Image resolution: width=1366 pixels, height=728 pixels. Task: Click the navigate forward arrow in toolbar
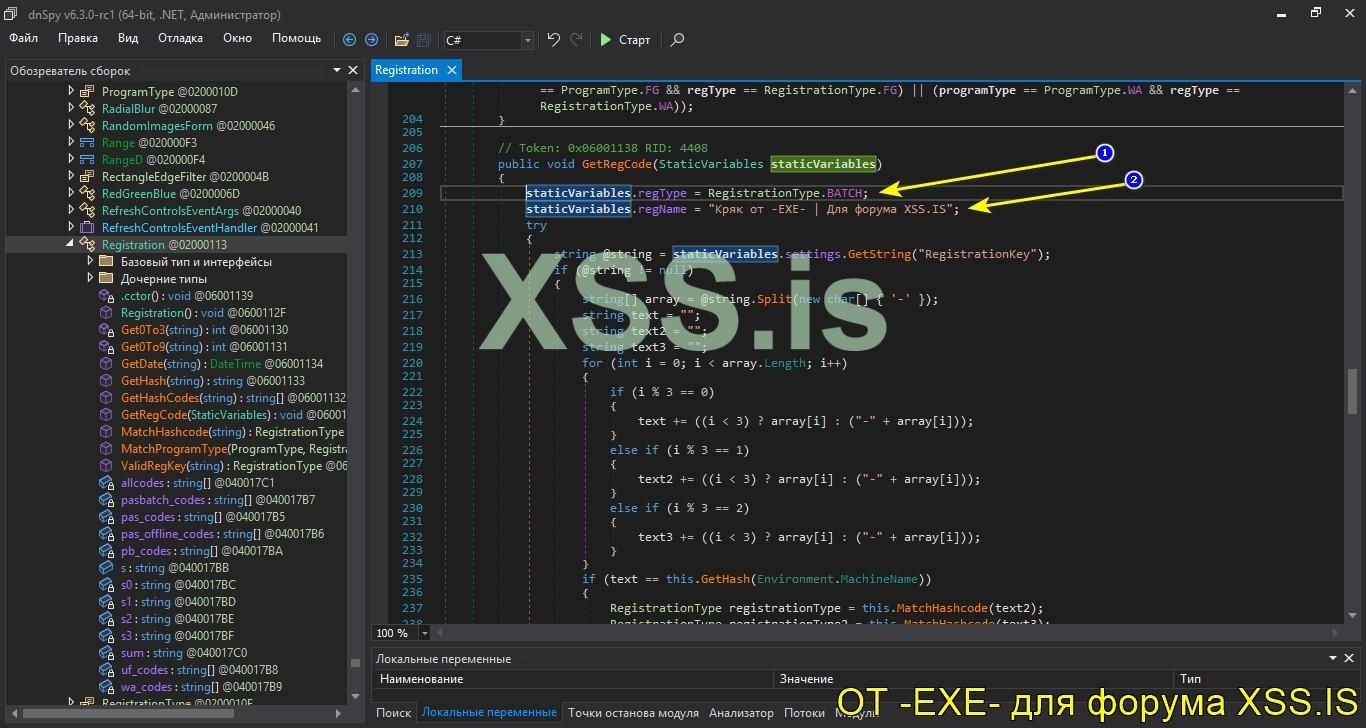click(371, 40)
